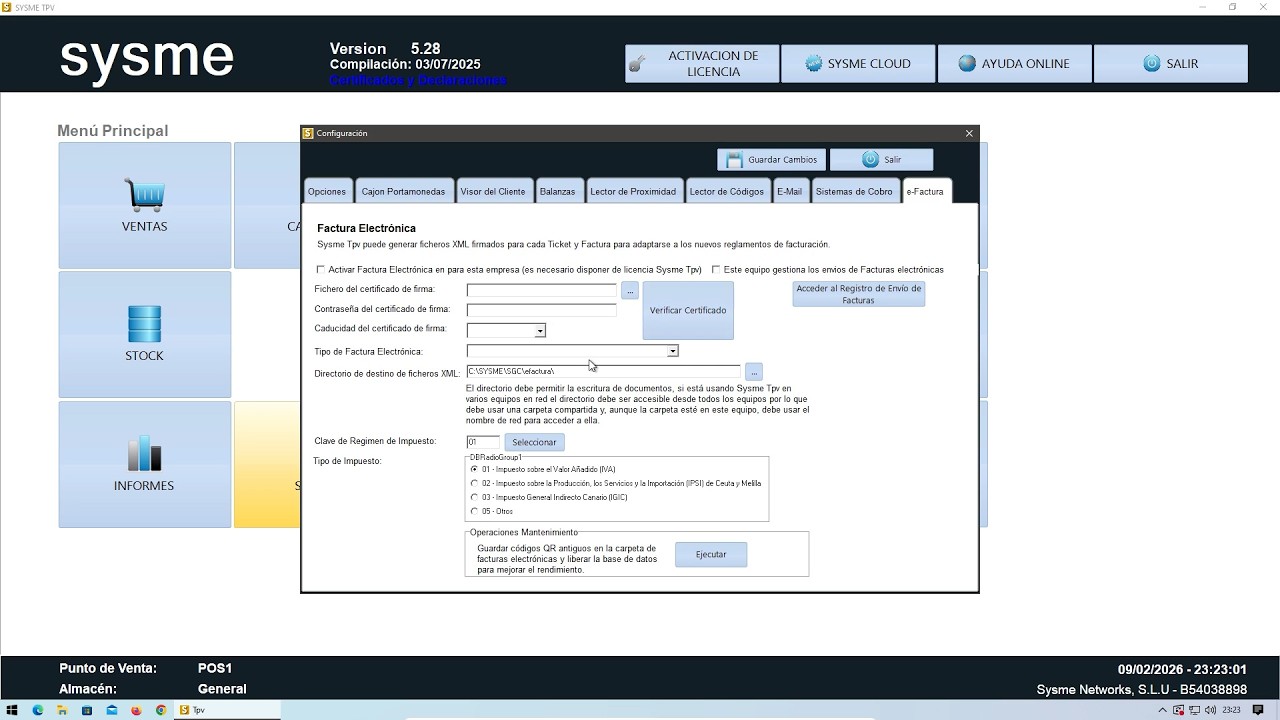Select radio 05 - Otros
This screenshot has width=1280, height=720.
point(474,511)
